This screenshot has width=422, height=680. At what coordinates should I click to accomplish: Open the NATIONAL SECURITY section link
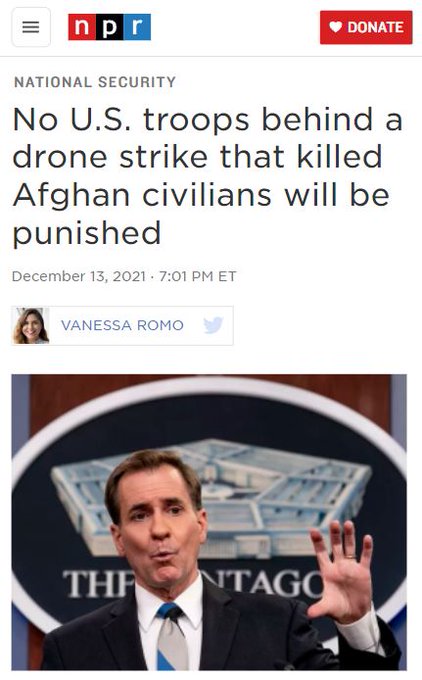point(95,82)
